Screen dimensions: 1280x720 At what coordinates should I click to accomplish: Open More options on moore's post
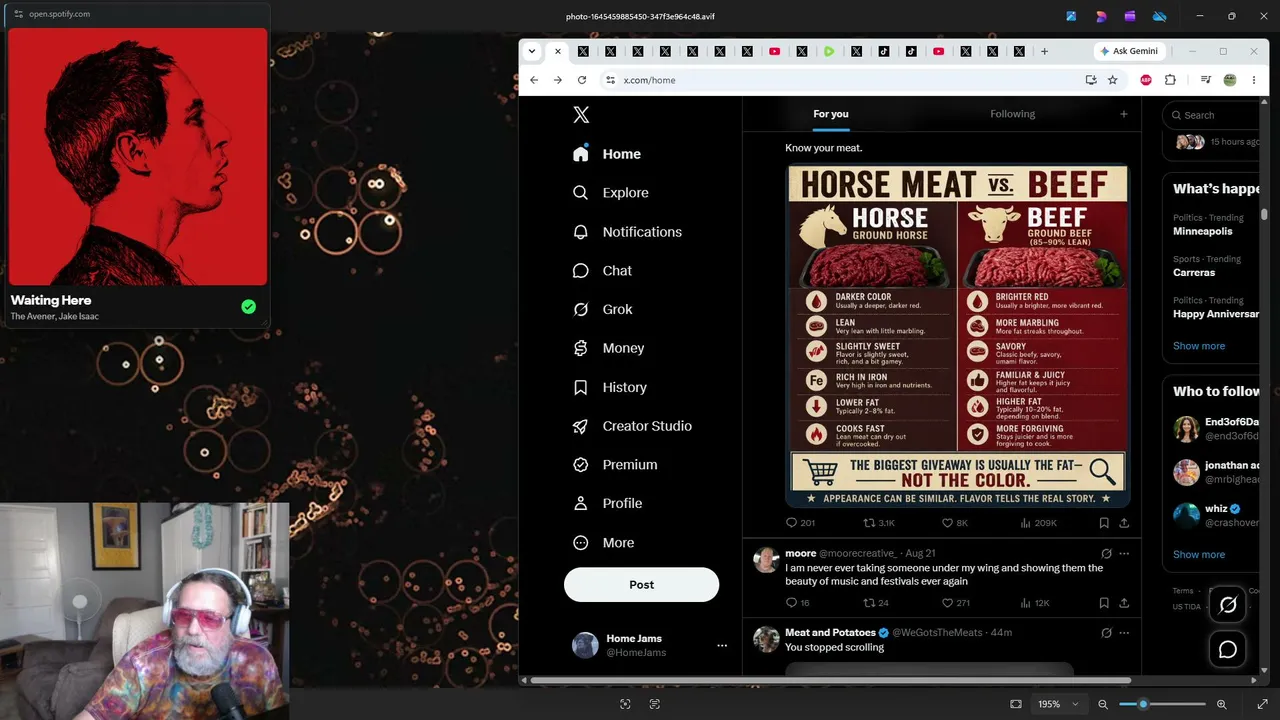(1124, 553)
